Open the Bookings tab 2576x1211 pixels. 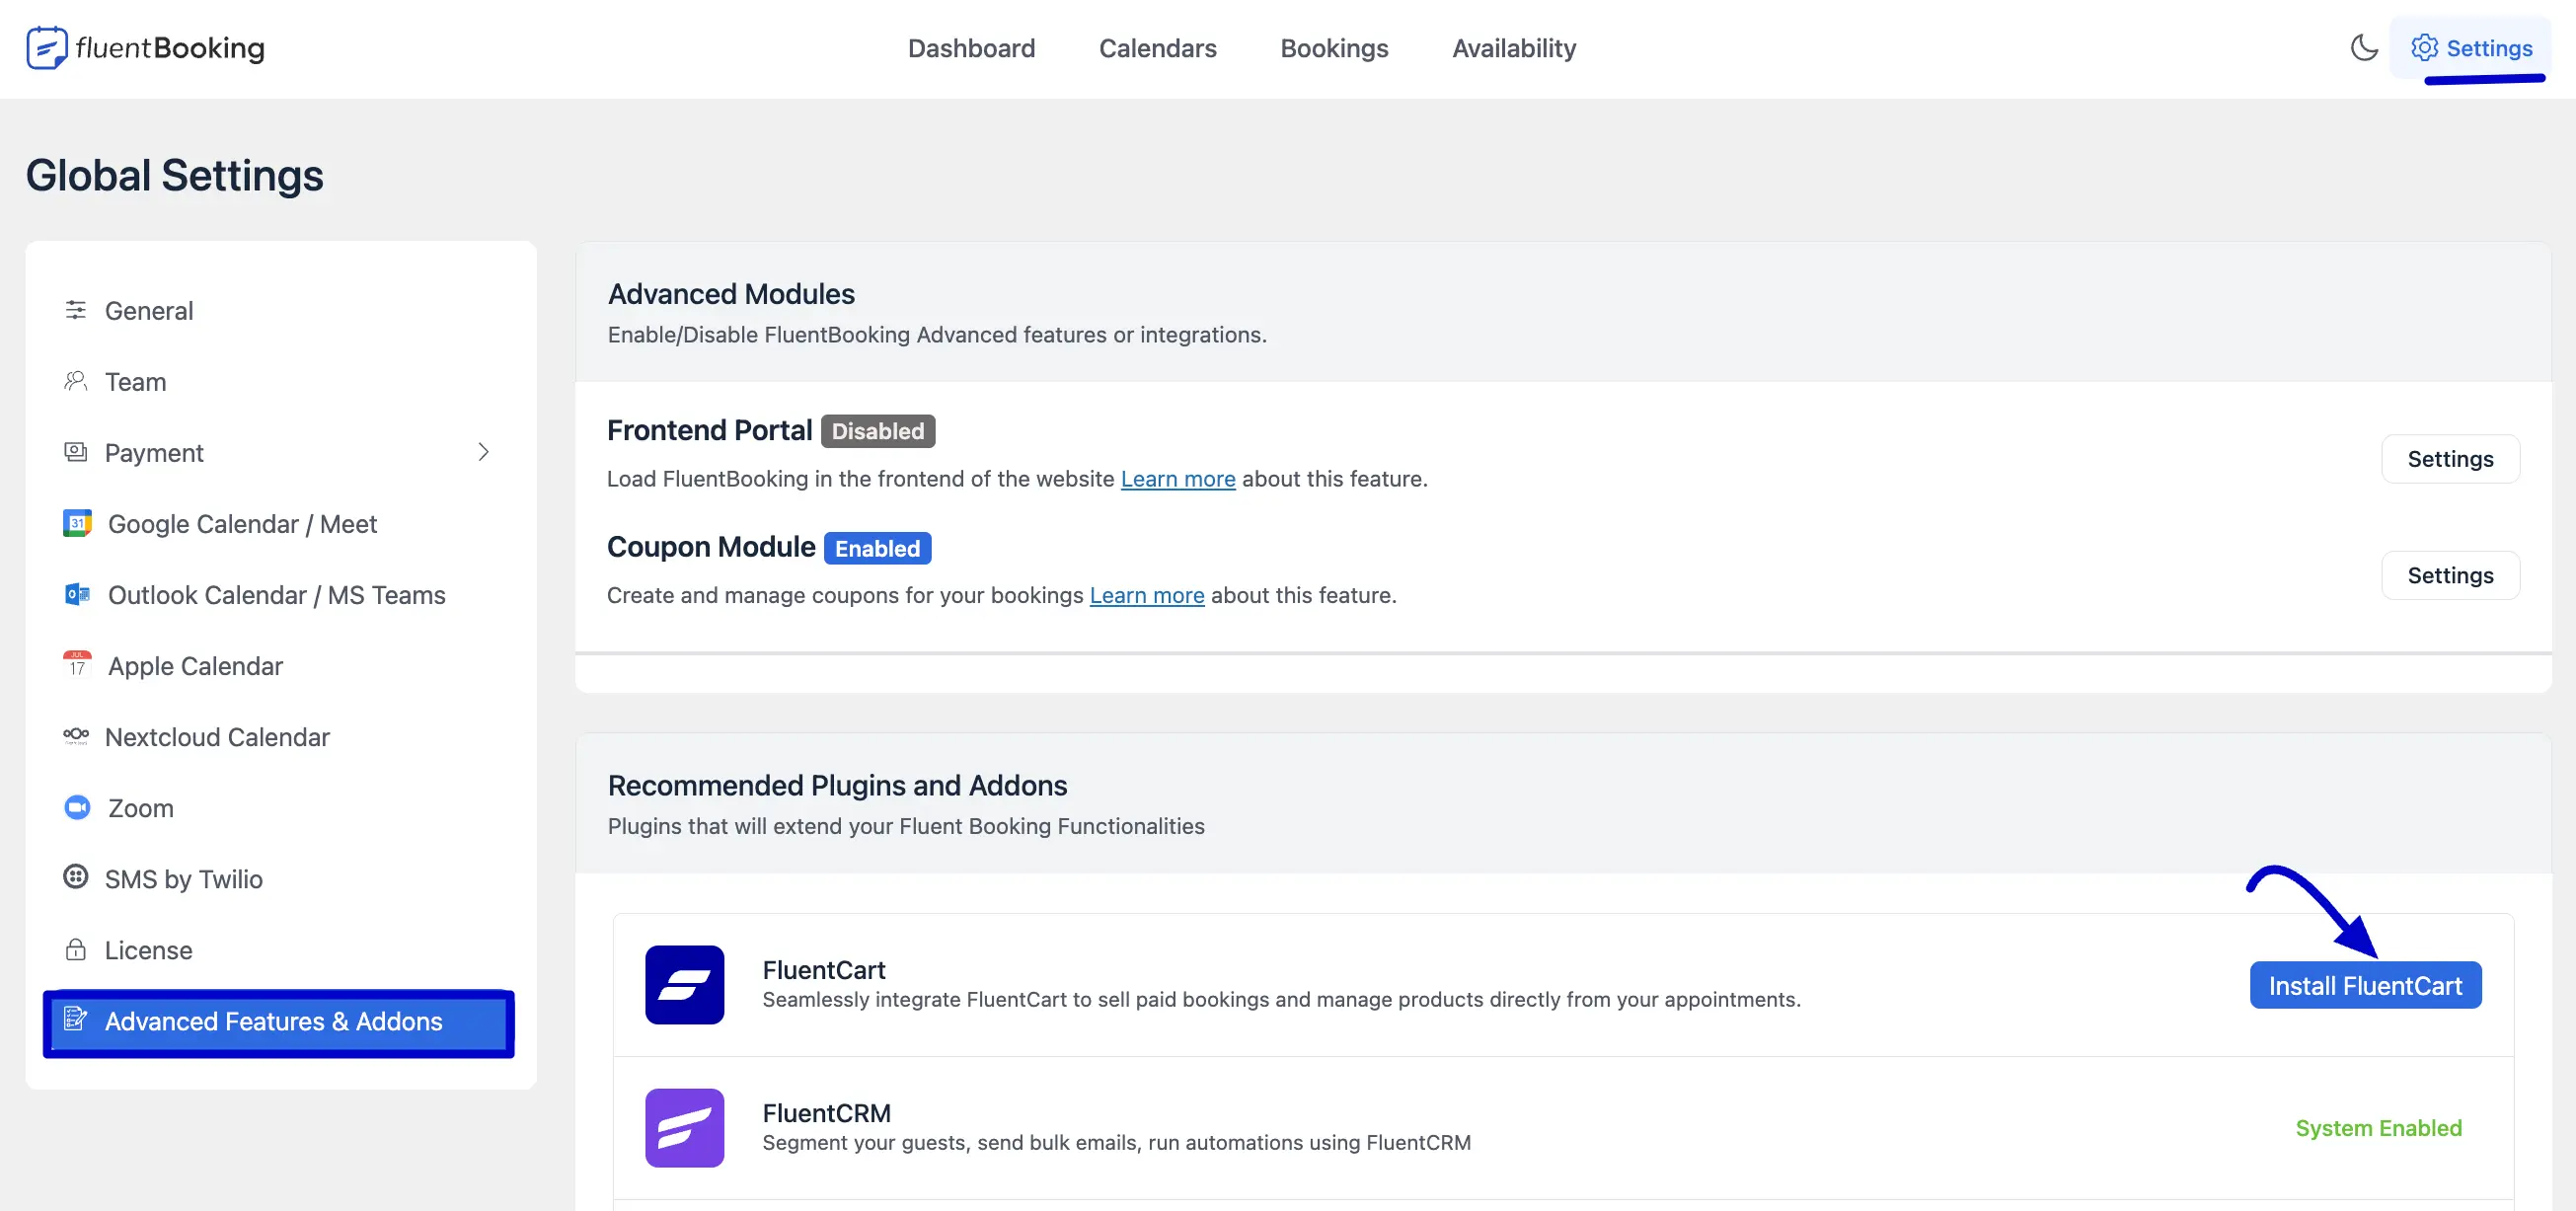pyautogui.click(x=1334, y=48)
